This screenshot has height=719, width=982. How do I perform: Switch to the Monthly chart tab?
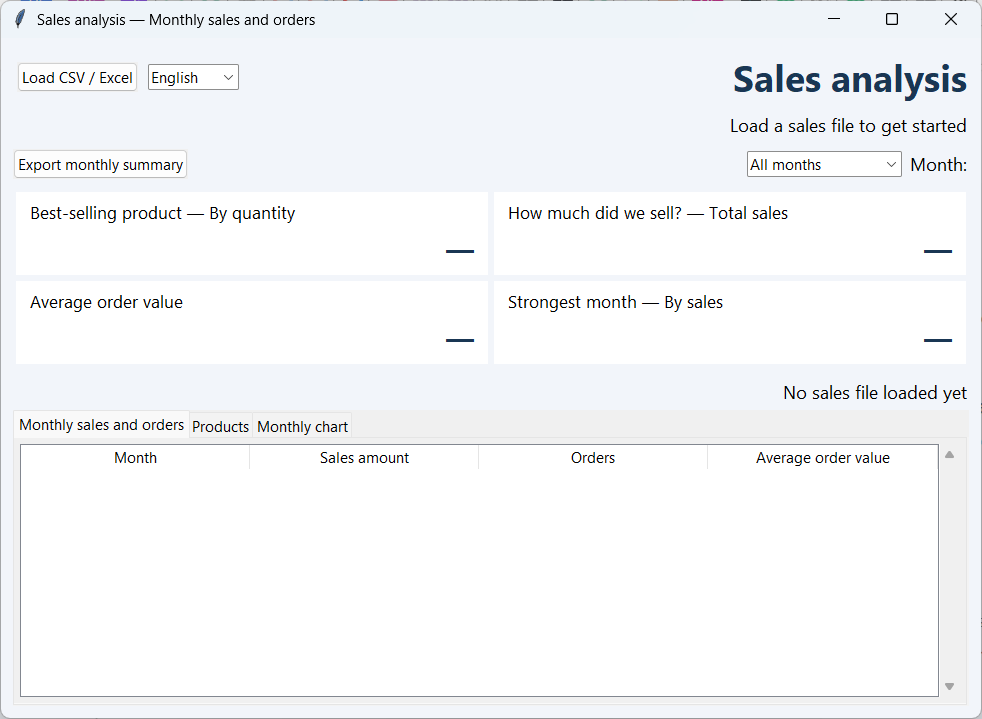[302, 427]
